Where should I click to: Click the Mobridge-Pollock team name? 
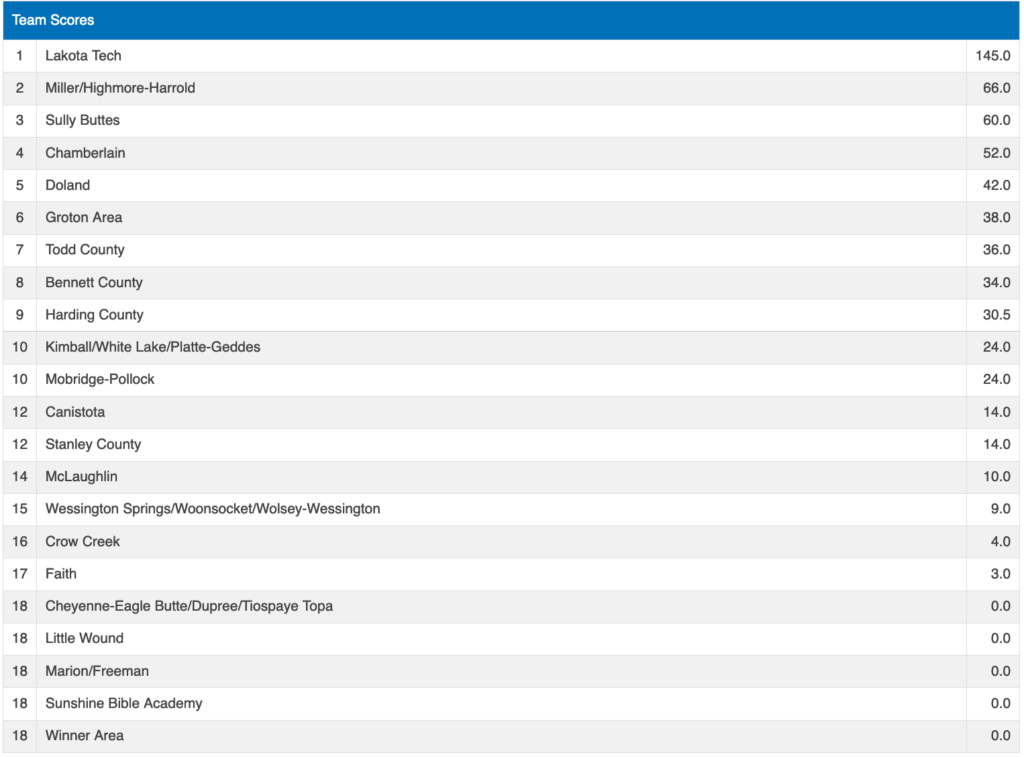click(100, 379)
